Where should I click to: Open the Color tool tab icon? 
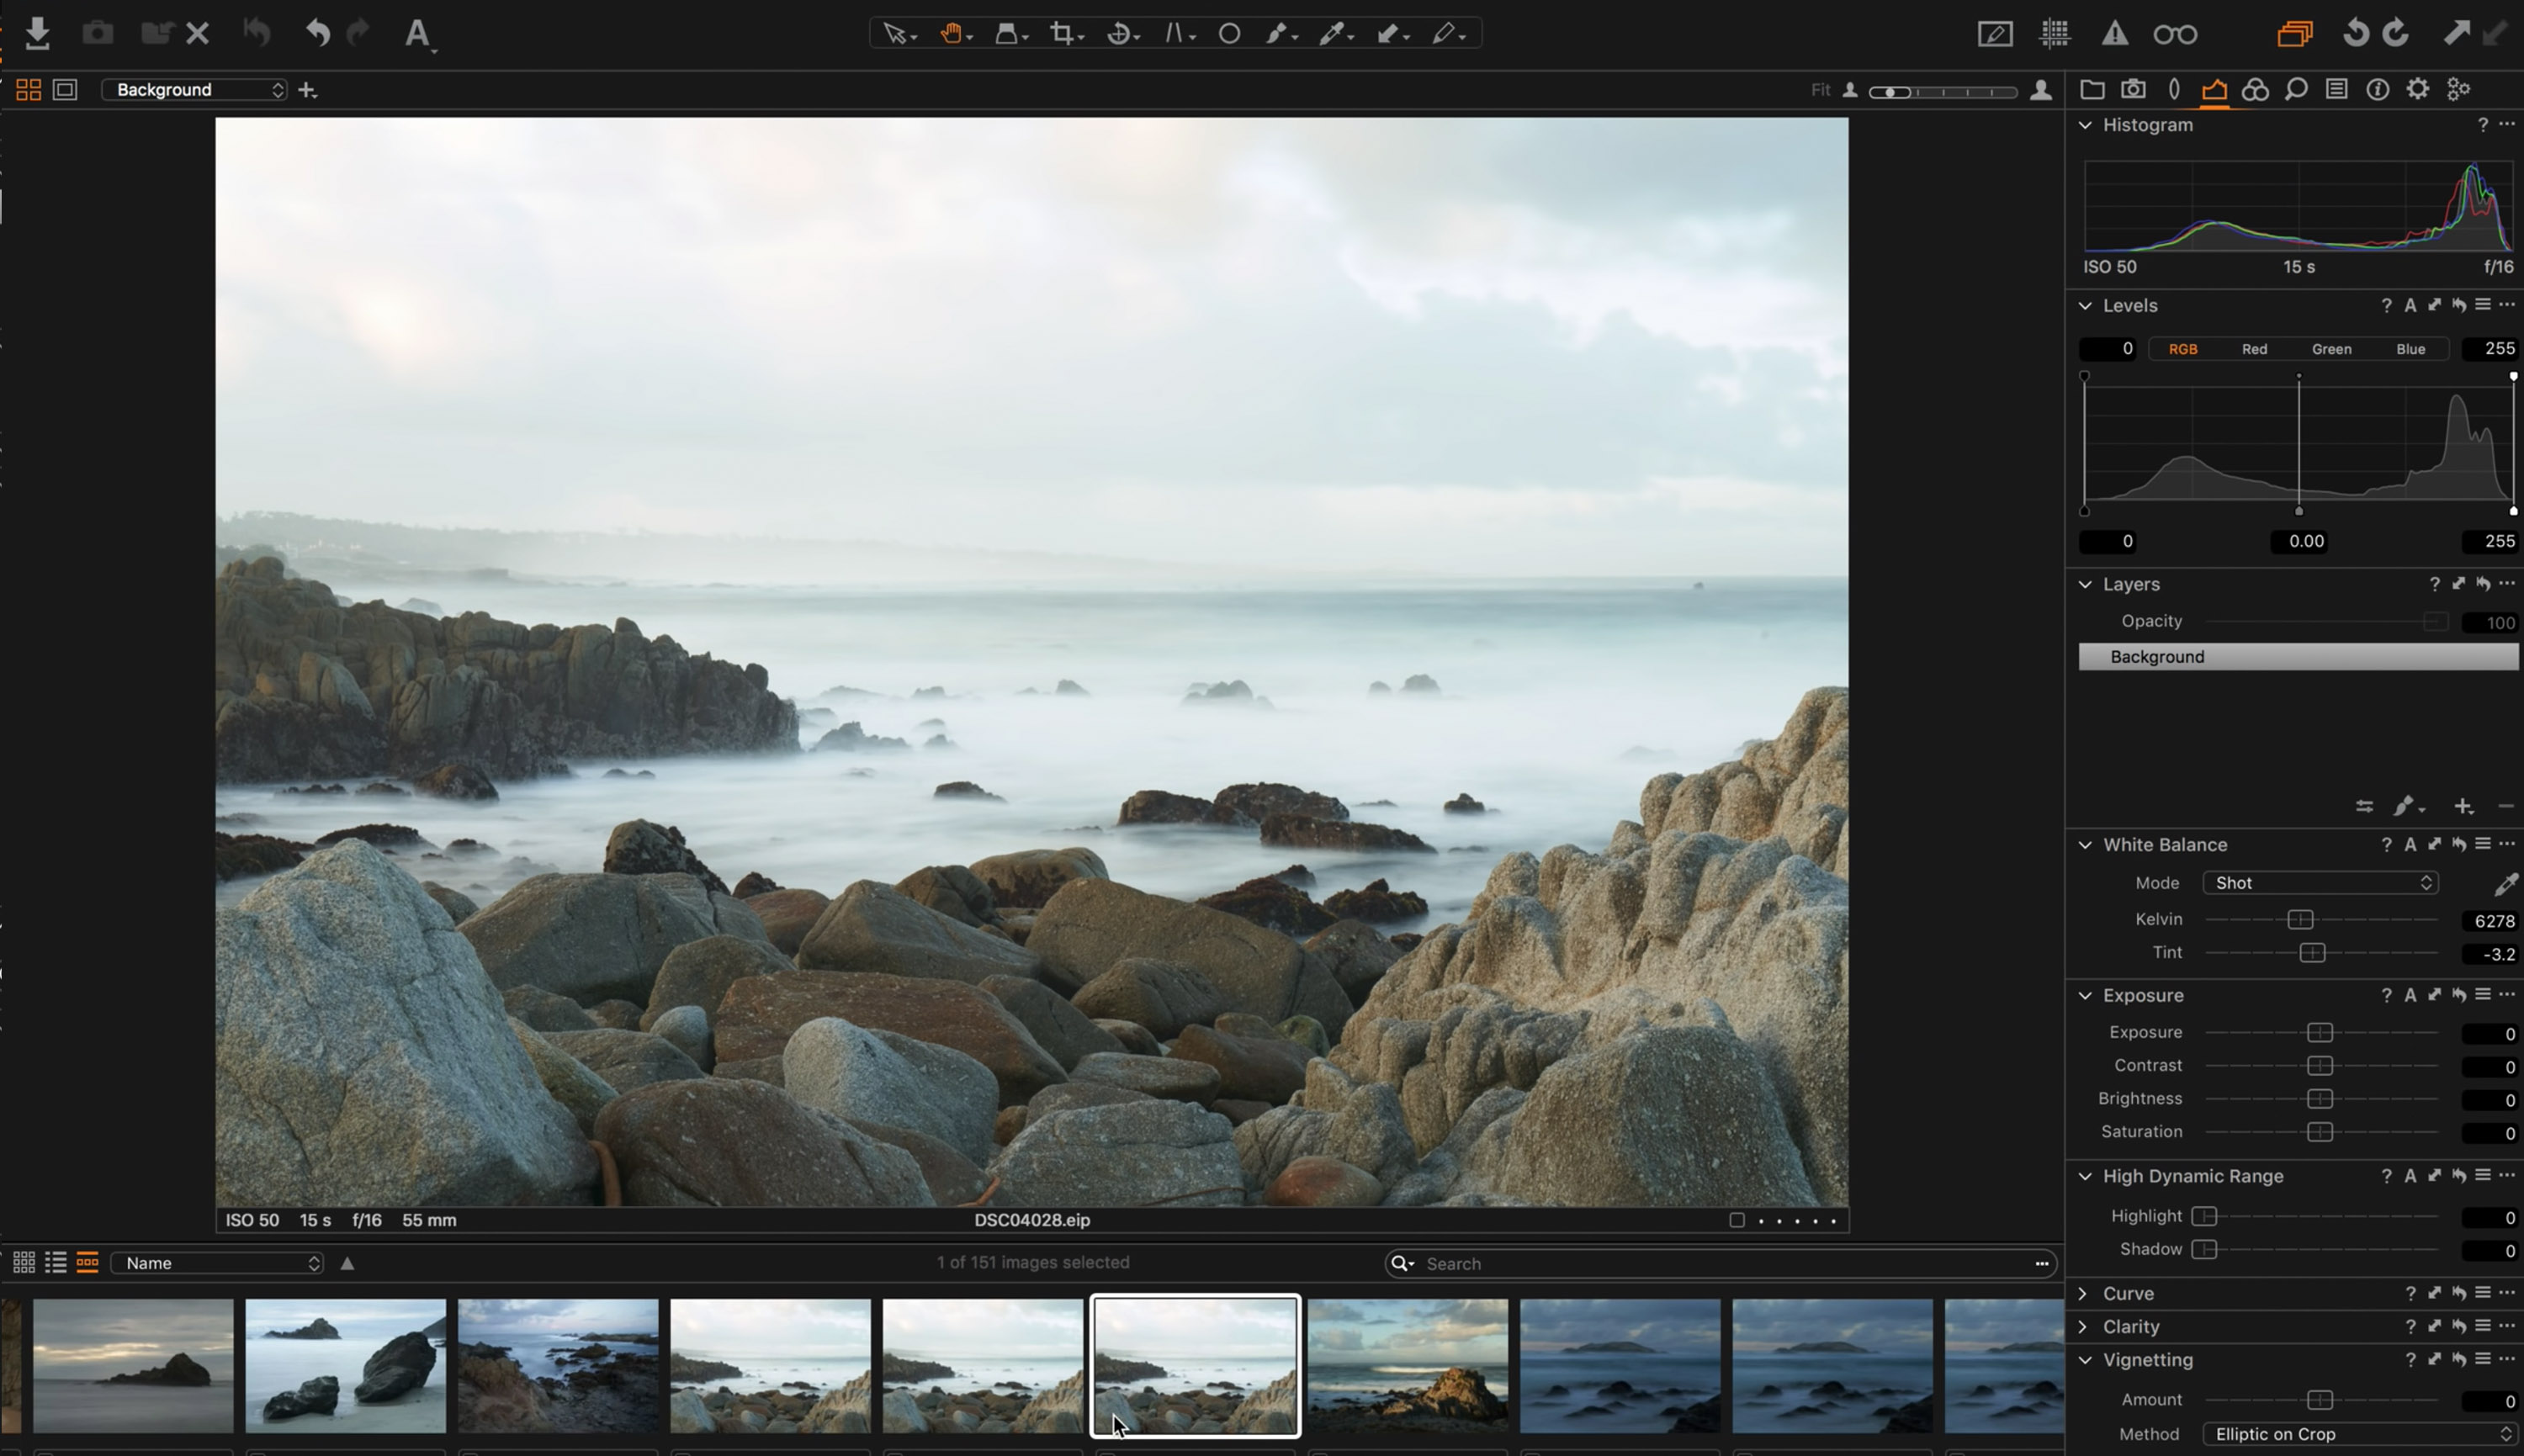coord(2255,90)
